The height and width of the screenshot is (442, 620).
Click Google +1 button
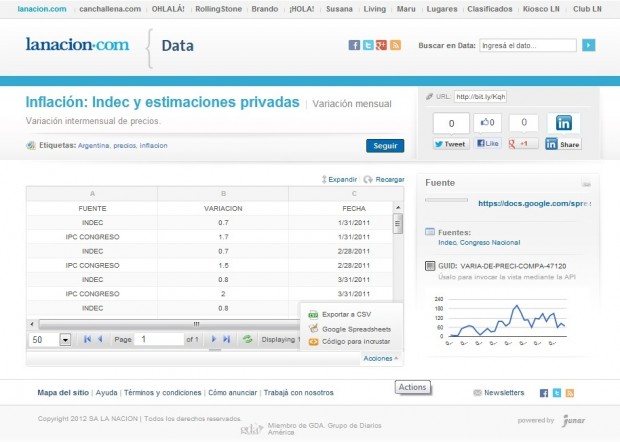(523, 144)
